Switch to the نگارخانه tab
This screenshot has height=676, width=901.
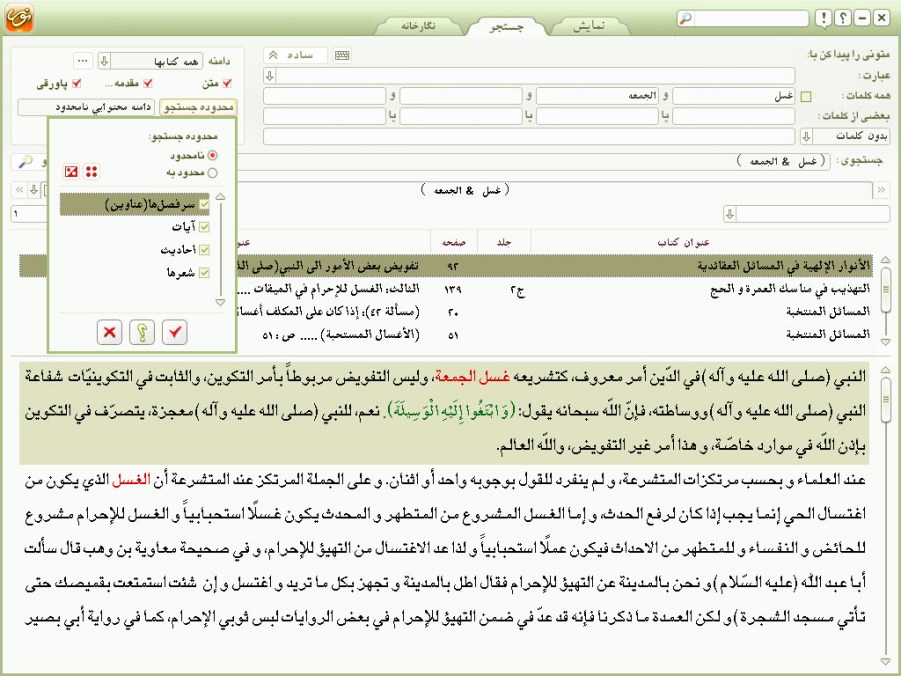tap(418, 26)
